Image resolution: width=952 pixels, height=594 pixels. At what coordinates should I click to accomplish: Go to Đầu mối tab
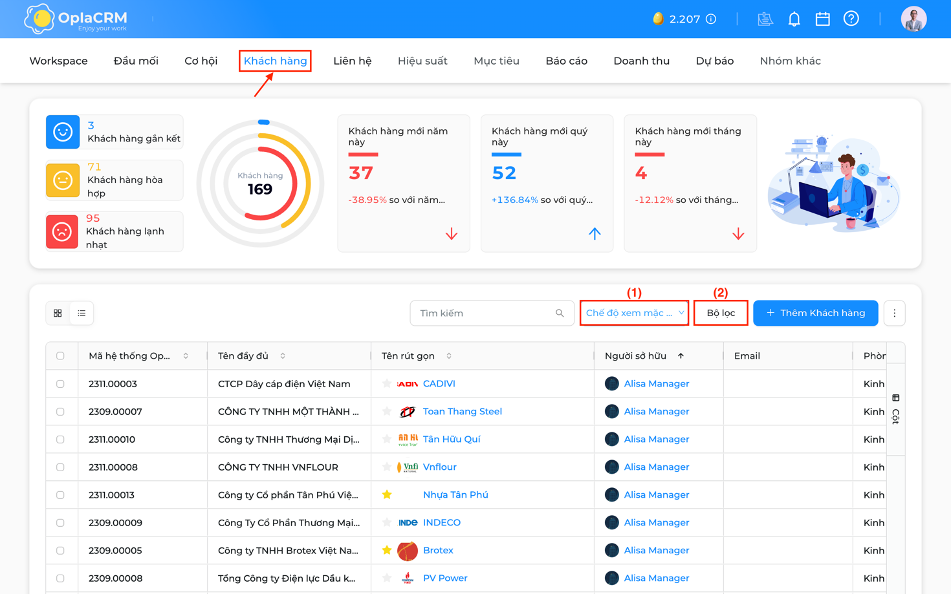point(136,61)
